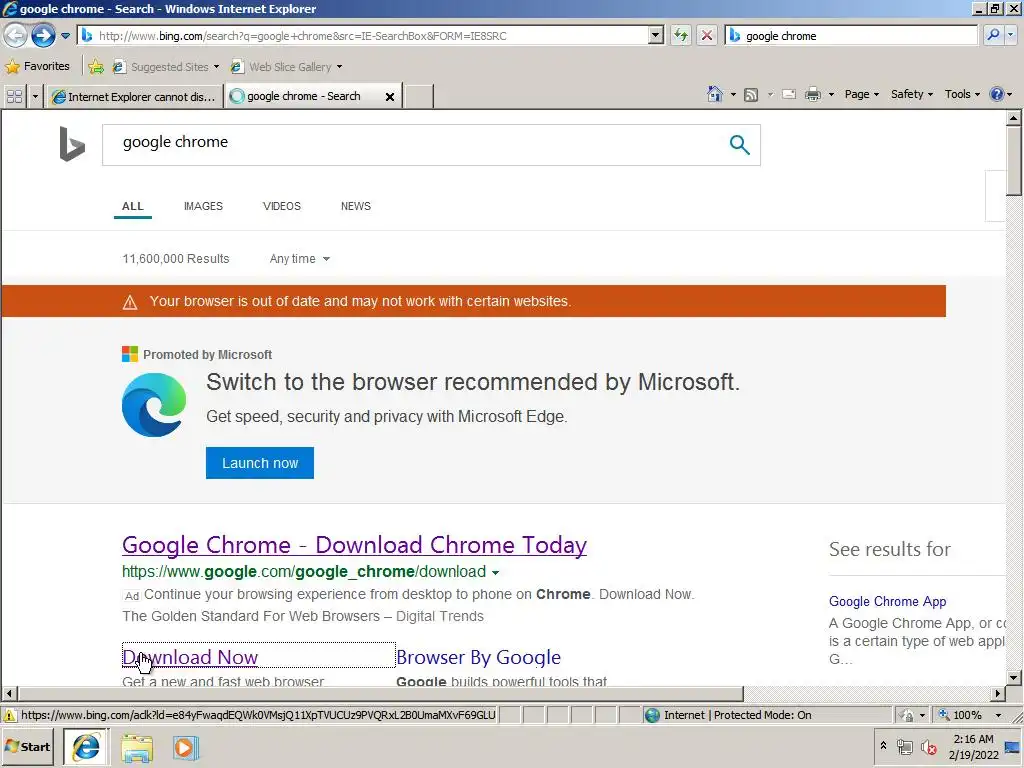Click the Launch now Edge button
Image resolution: width=1024 pixels, height=768 pixels.
[x=260, y=463]
